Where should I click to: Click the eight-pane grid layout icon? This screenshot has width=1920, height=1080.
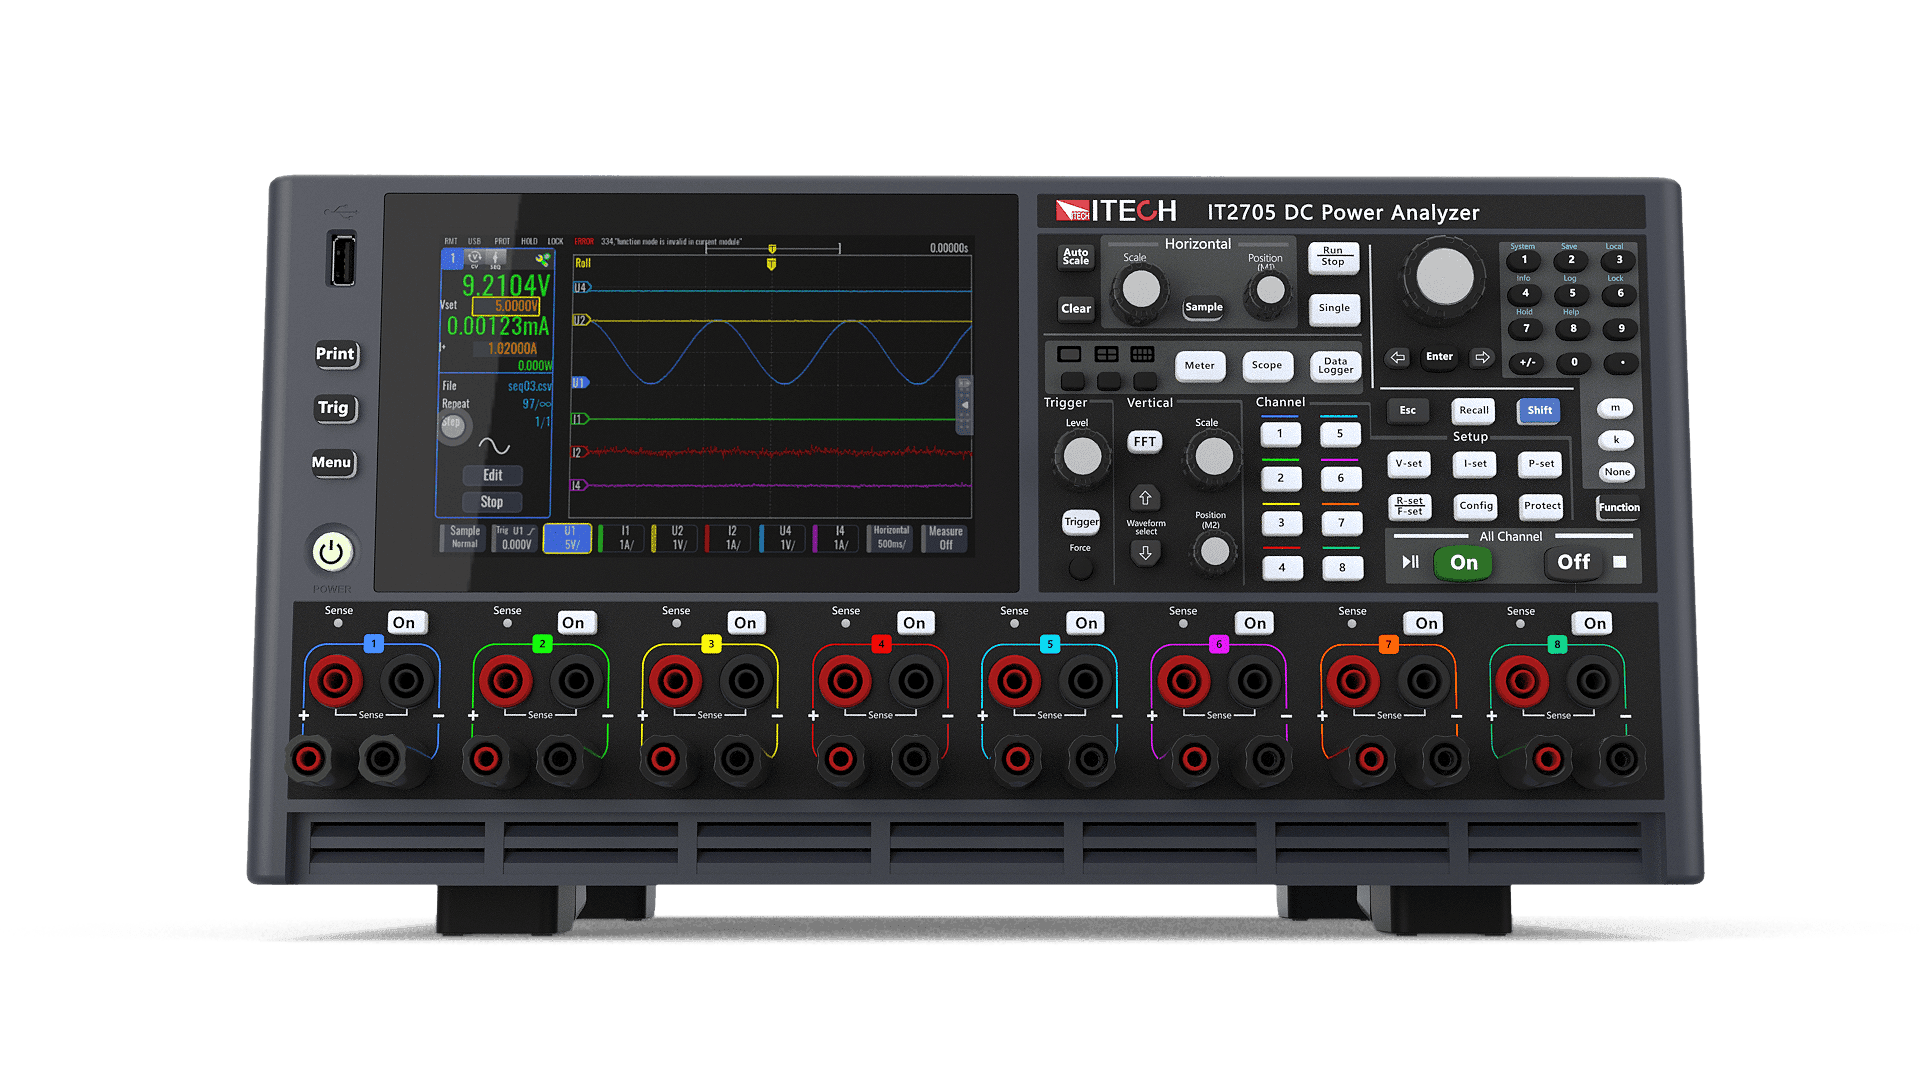(x=1143, y=355)
